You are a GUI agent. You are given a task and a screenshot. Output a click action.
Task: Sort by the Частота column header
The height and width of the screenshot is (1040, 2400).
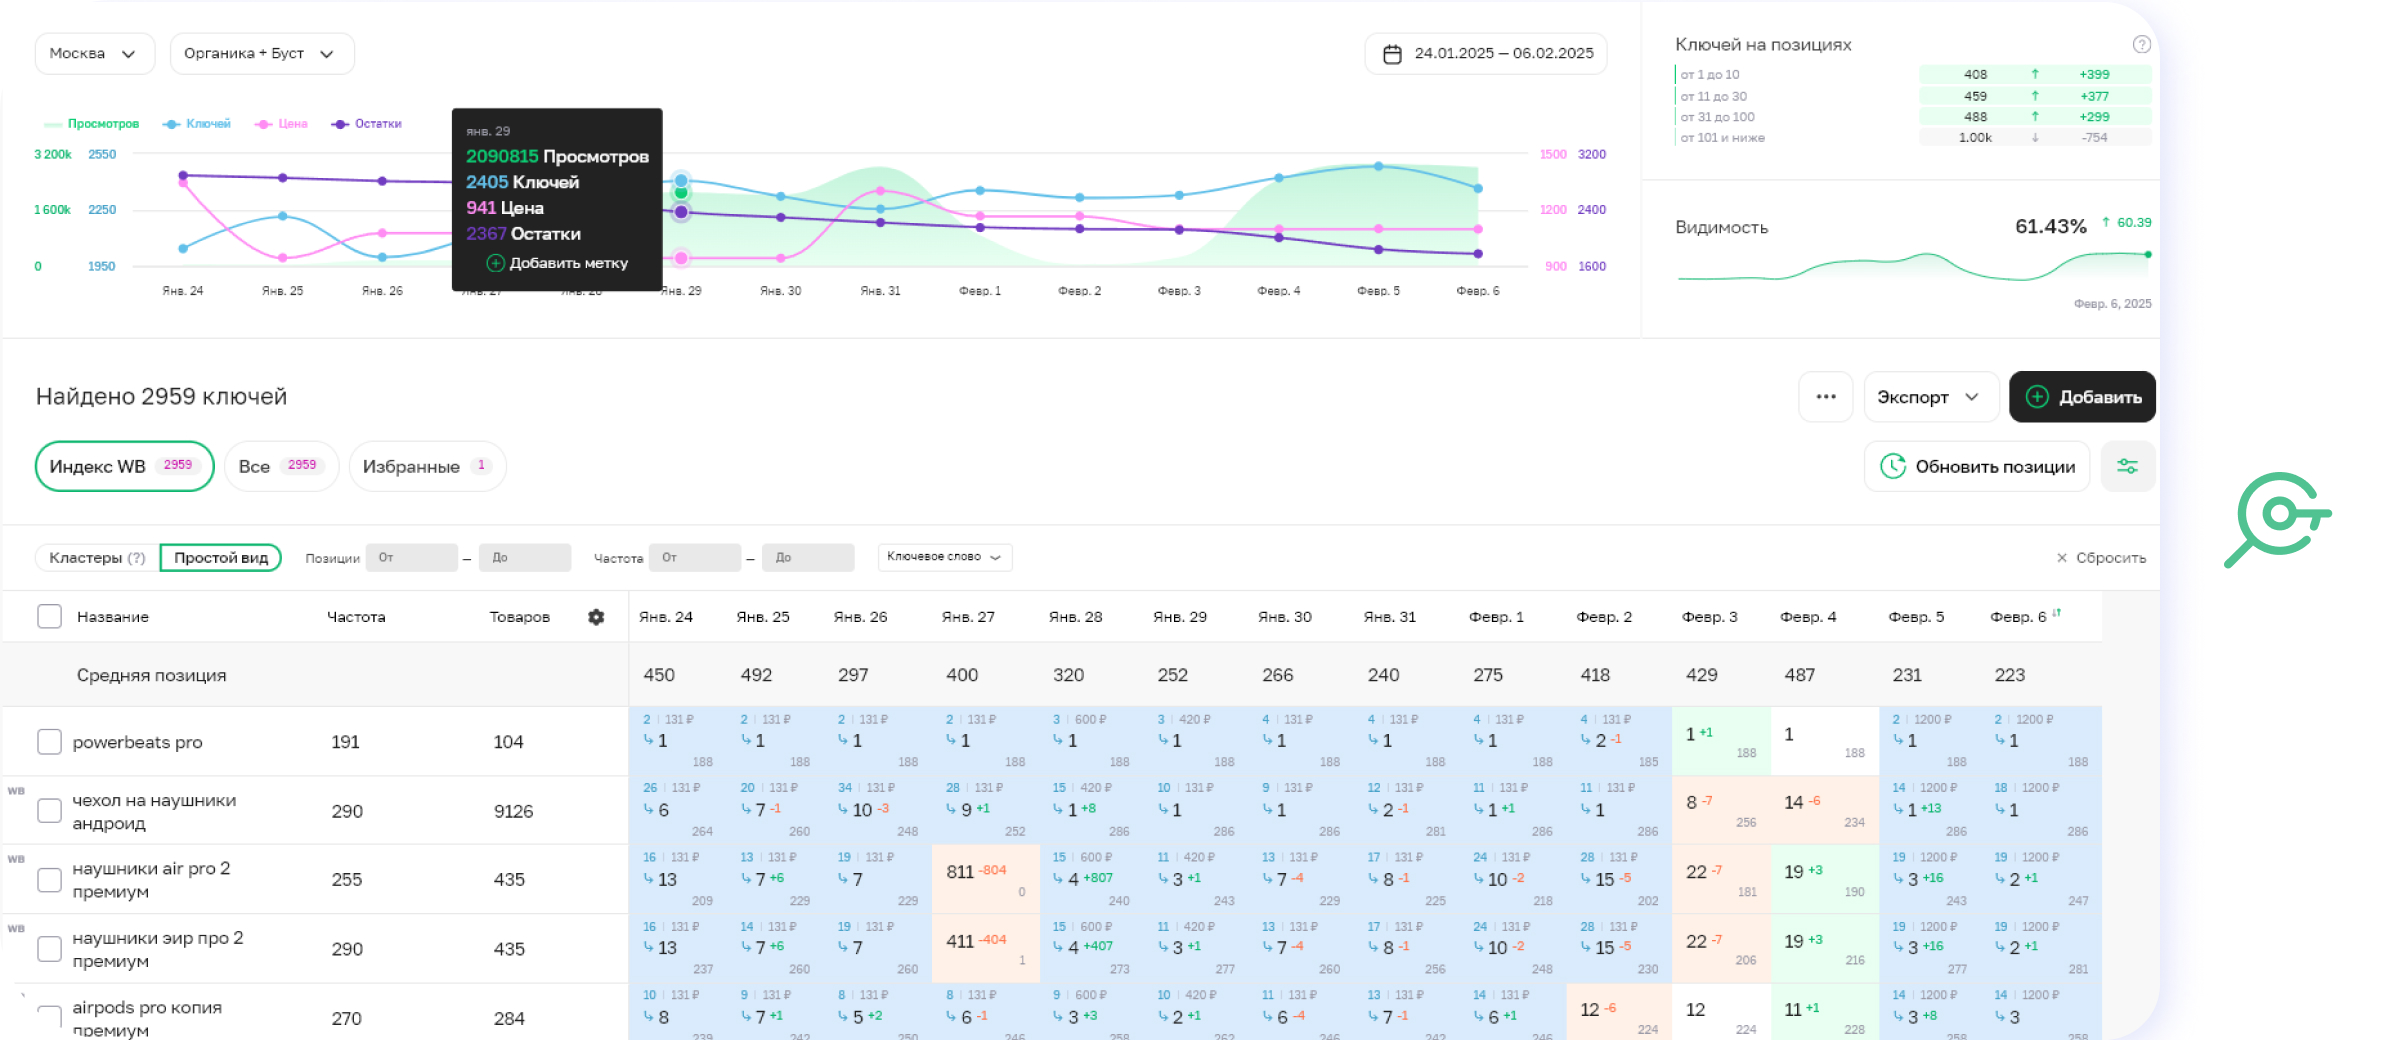pos(356,617)
